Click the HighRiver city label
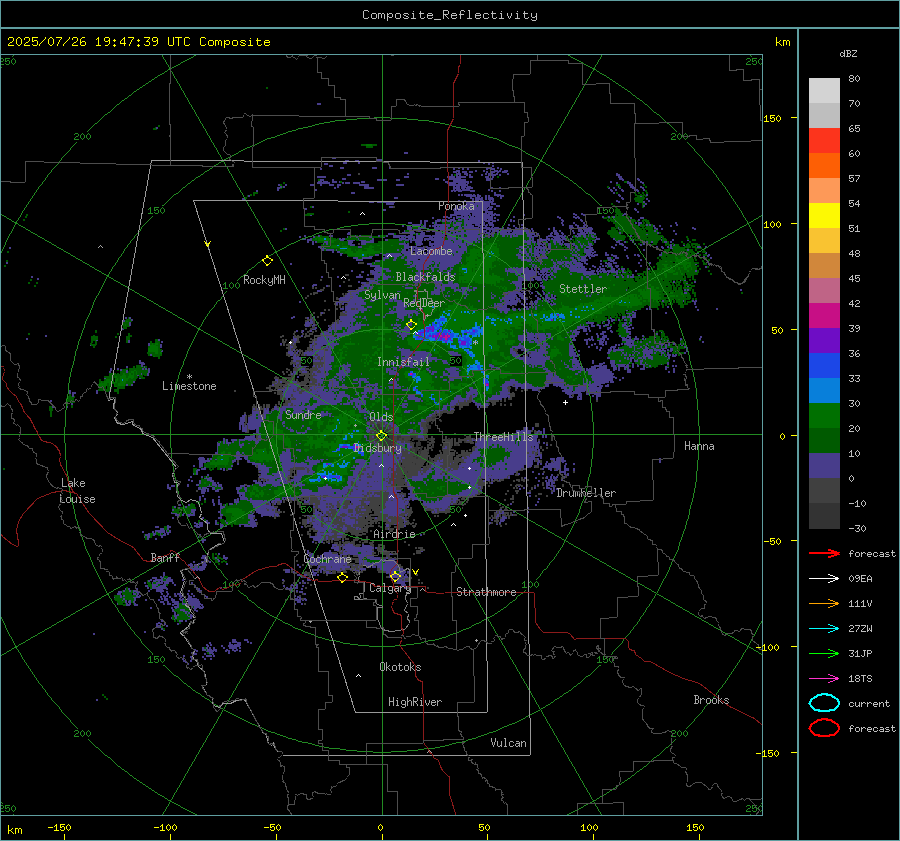 415,702
